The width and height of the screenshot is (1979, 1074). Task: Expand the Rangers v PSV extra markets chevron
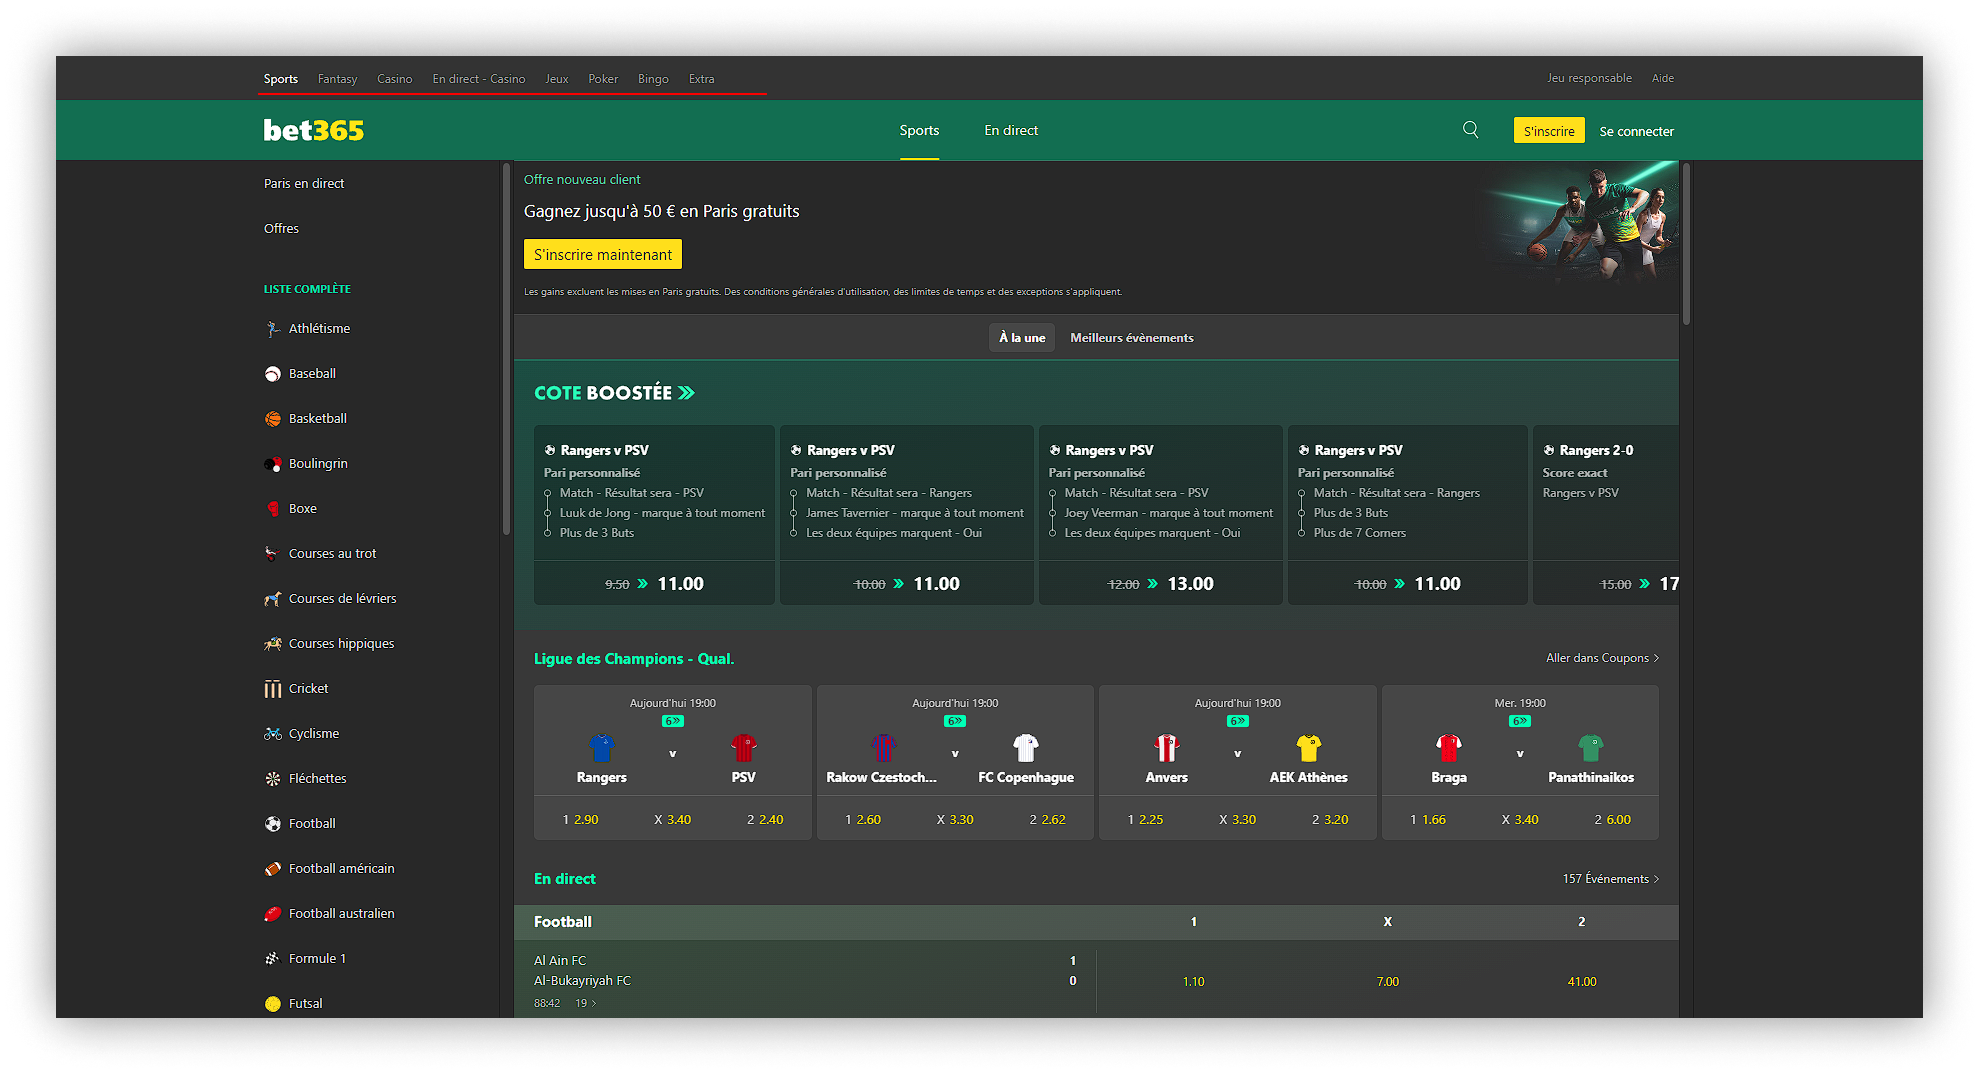[x=672, y=720]
